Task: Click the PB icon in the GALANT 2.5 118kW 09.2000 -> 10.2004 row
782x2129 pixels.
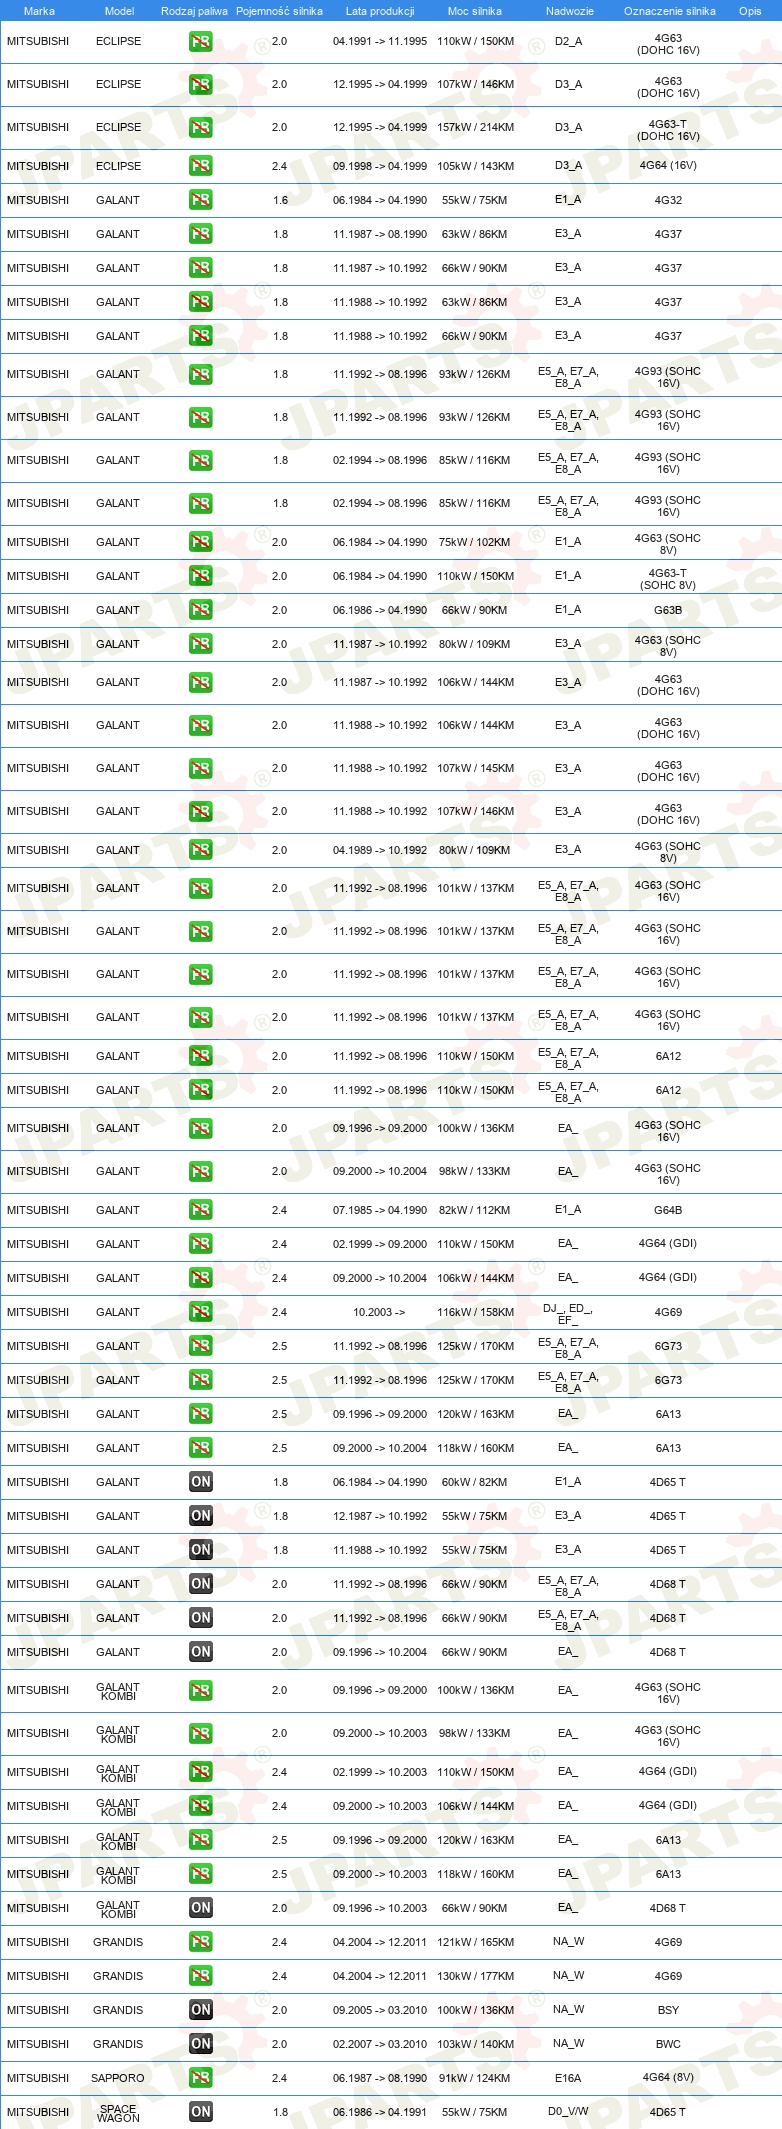Action: 200,1448
